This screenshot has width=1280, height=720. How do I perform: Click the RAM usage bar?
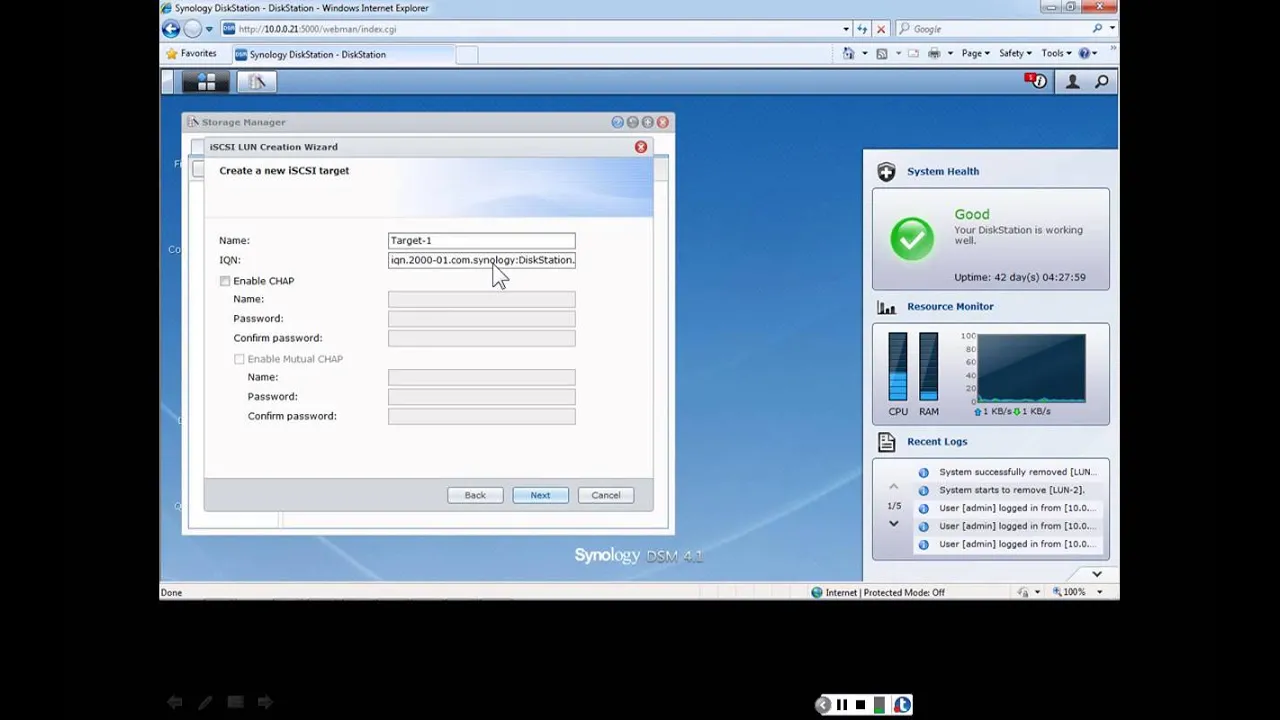[x=929, y=367]
